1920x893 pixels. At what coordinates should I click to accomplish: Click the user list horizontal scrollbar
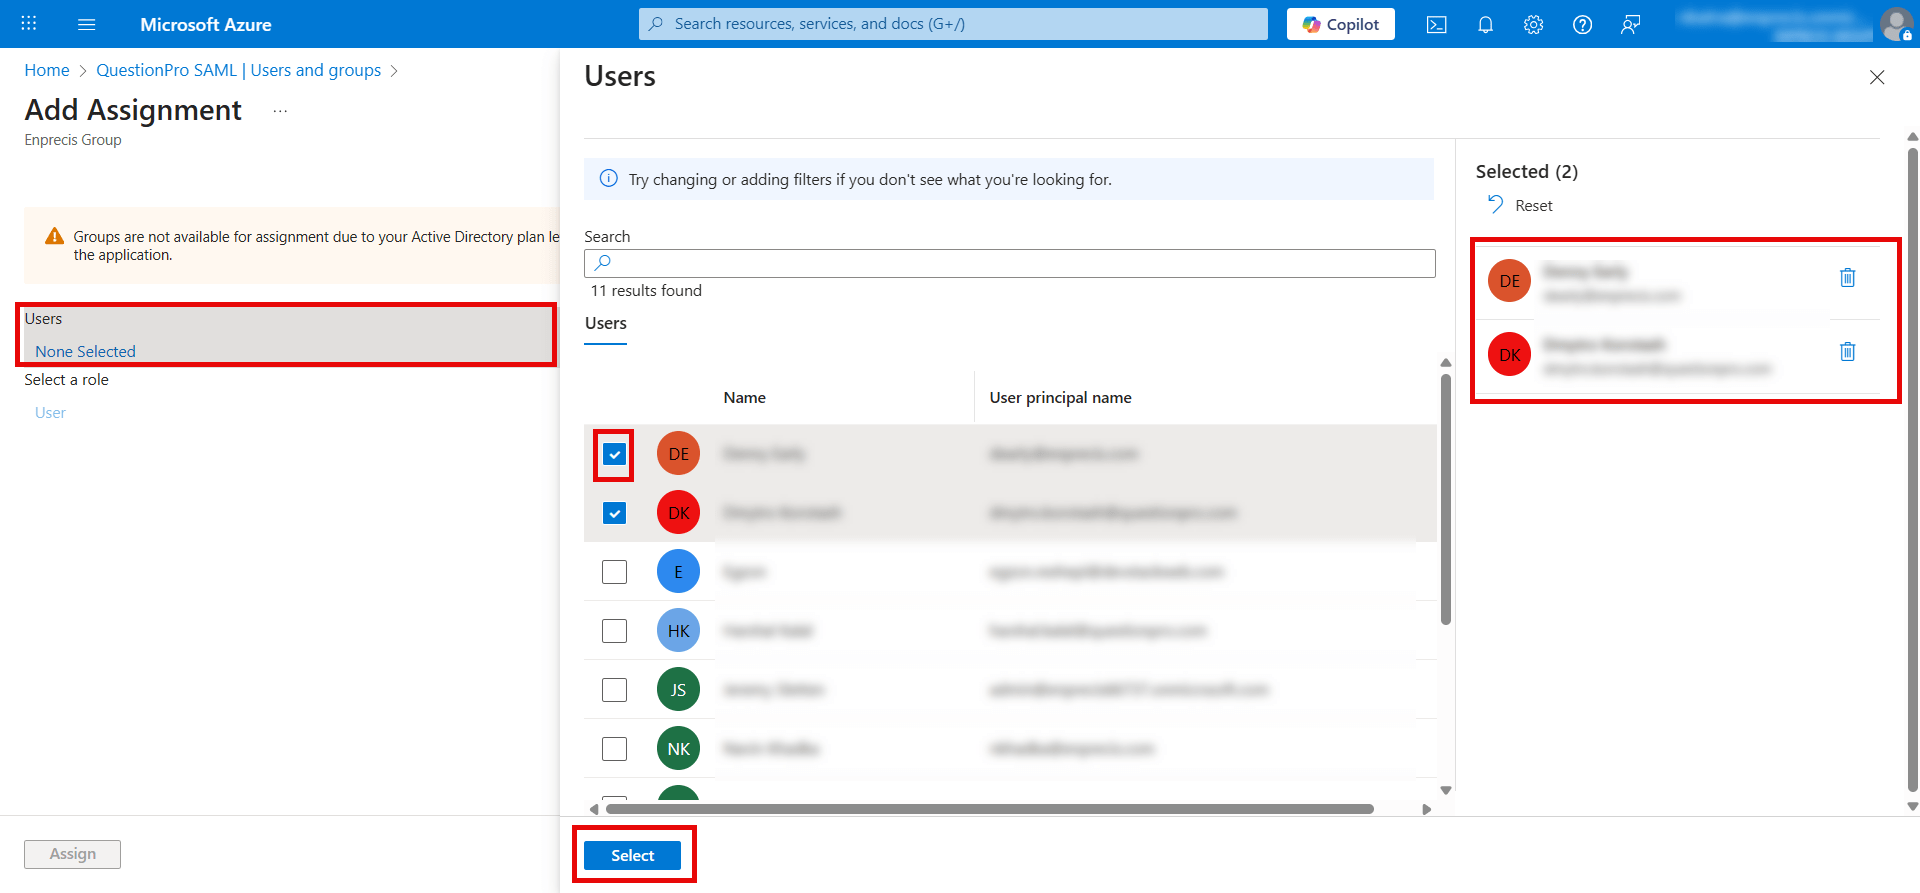tap(990, 809)
